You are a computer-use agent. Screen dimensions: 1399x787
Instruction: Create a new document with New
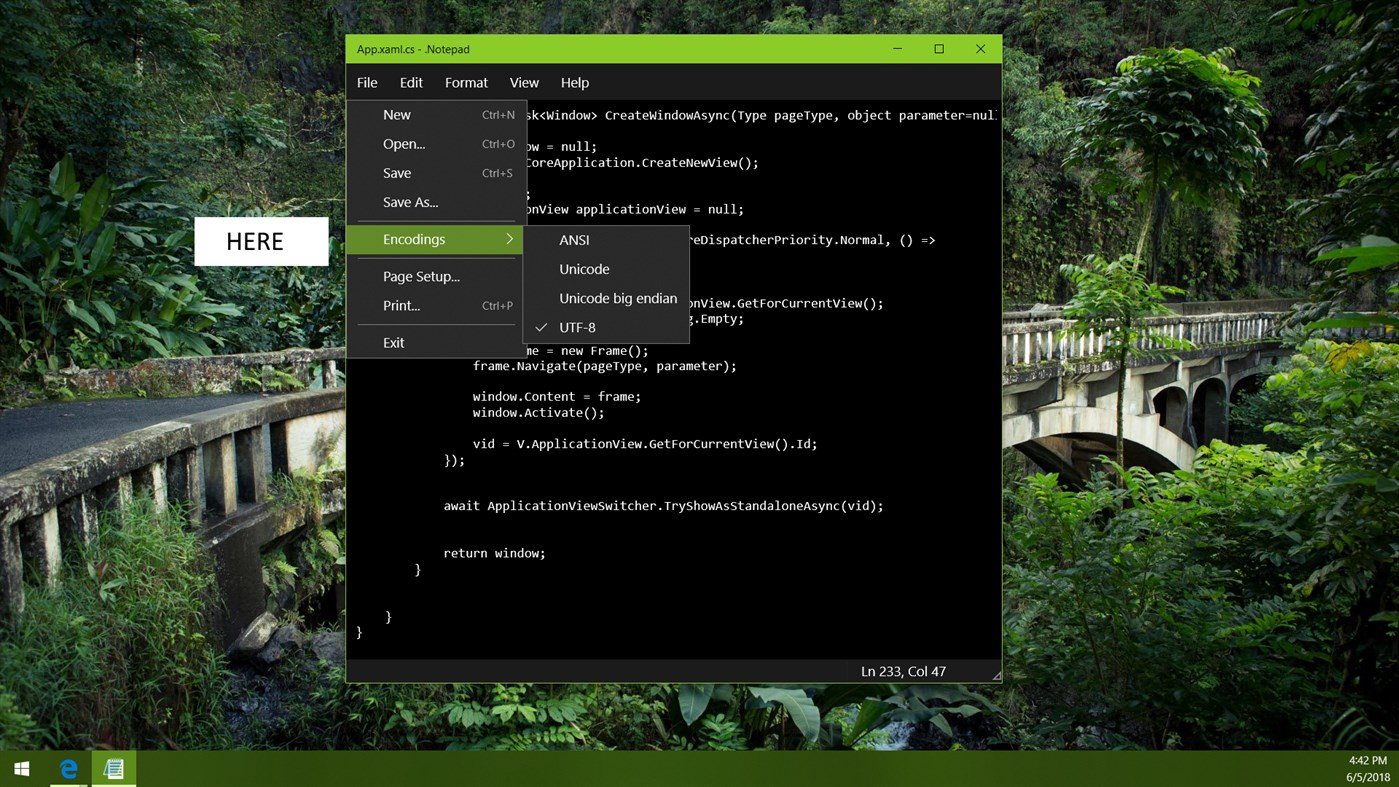[x=397, y=114]
